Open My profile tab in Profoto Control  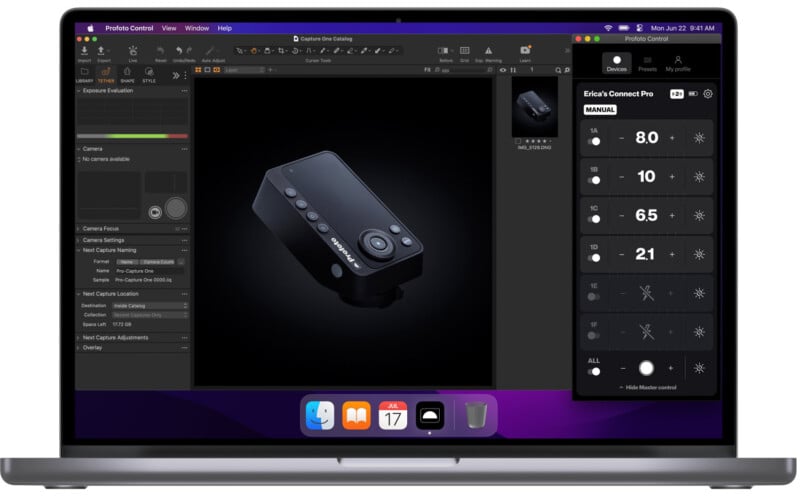point(678,64)
